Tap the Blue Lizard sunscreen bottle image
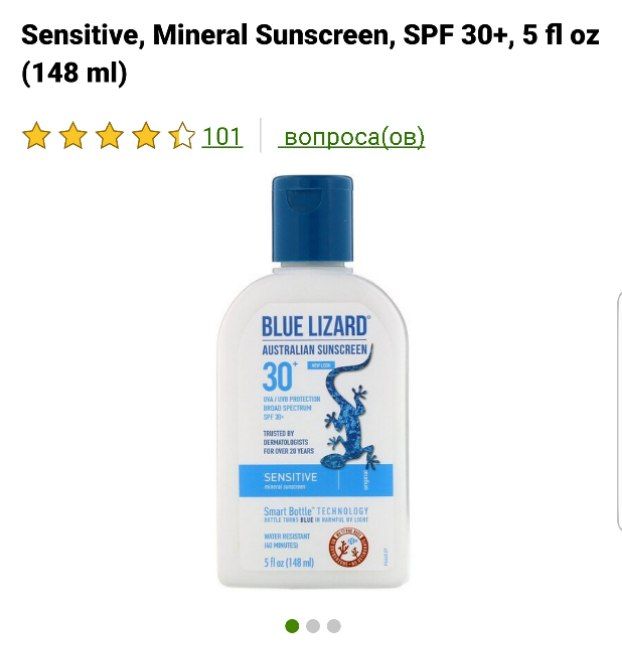This screenshot has width=622, height=647. tap(313, 382)
